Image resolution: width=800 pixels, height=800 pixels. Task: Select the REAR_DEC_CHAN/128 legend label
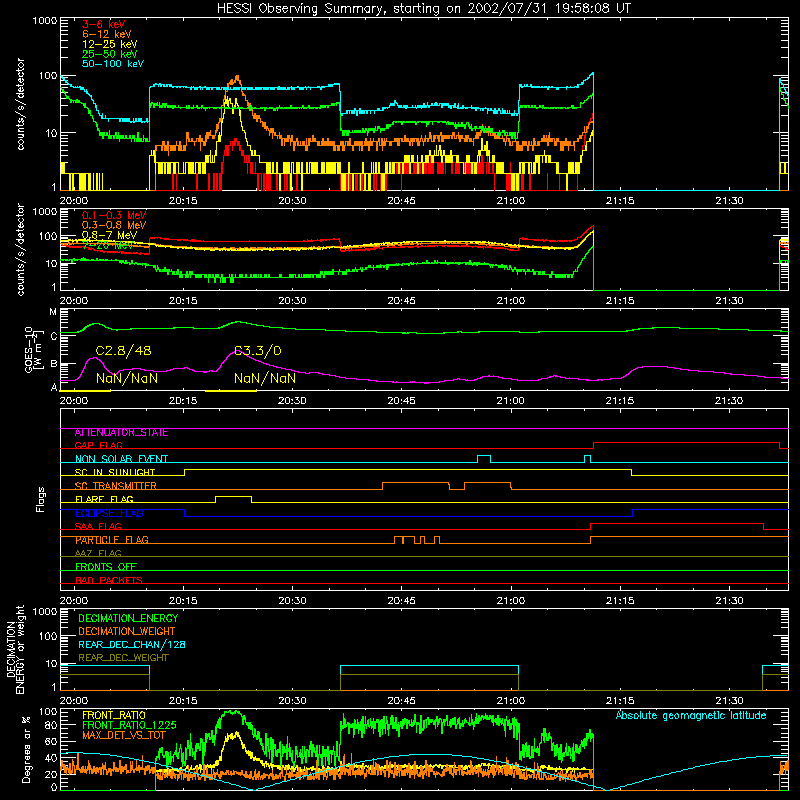coord(132,645)
